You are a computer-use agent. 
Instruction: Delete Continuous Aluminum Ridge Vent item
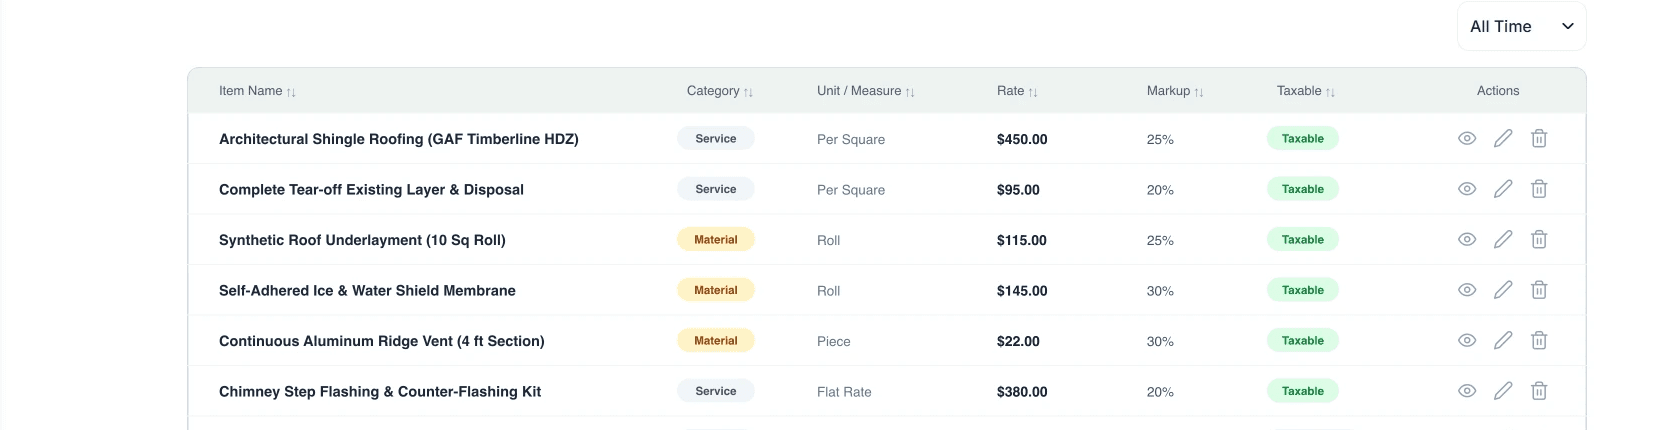[1539, 341]
